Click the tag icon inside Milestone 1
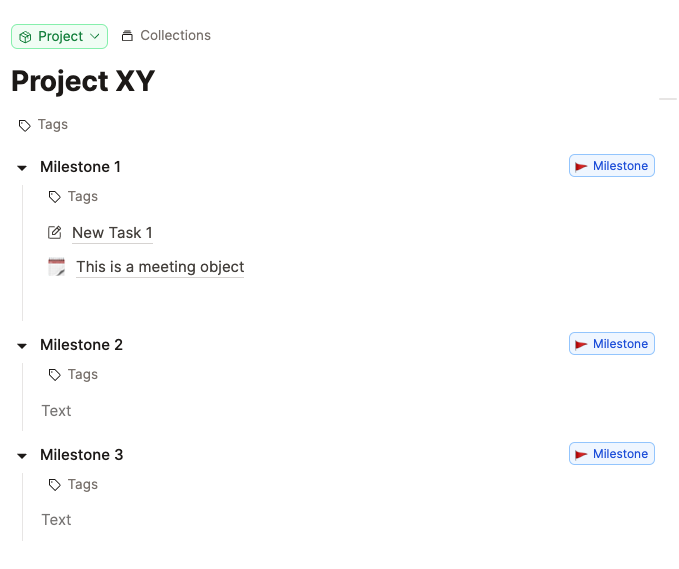679x569 pixels. coord(55,197)
